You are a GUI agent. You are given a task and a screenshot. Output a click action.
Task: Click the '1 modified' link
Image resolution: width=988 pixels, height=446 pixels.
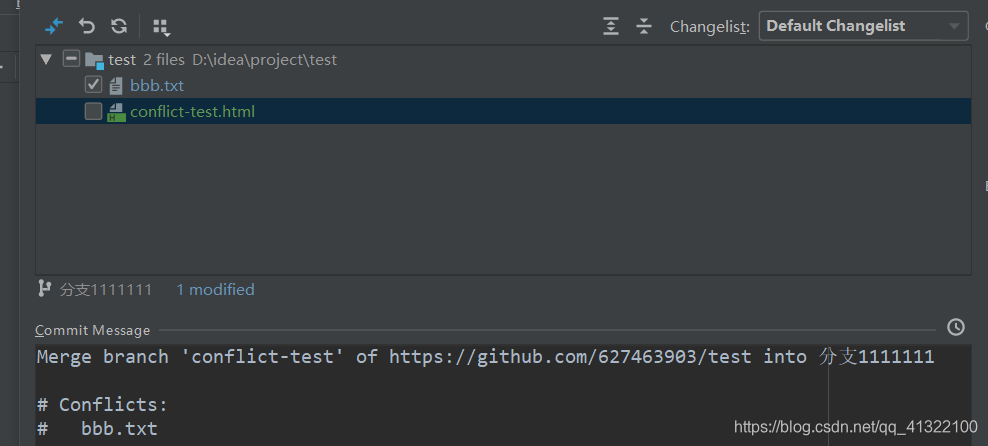pos(215,289)
